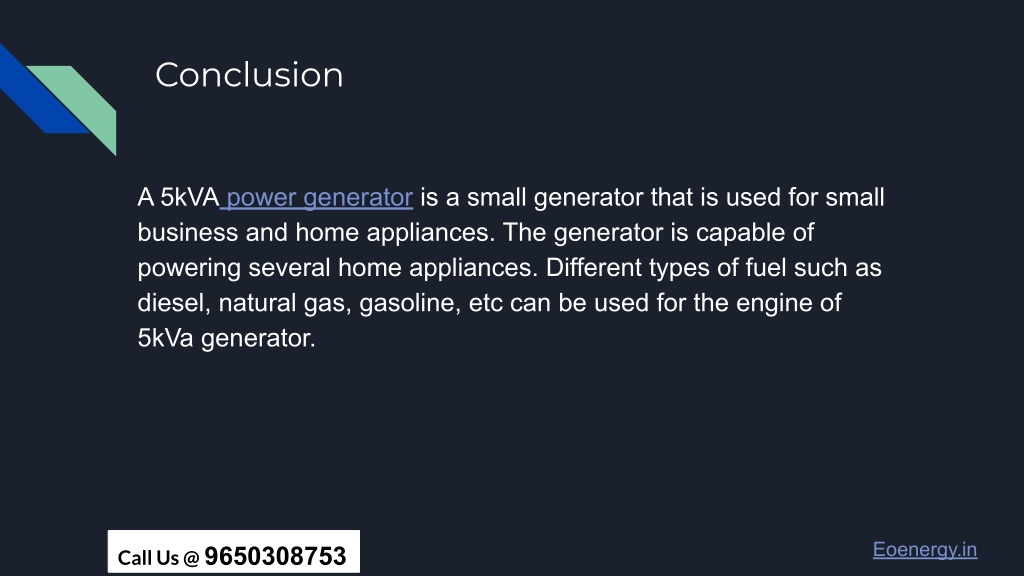Viewport: 1024px width, 576px height.
Task: Click the closing words 5kVa generator.
Action: (x=227, y=338)
